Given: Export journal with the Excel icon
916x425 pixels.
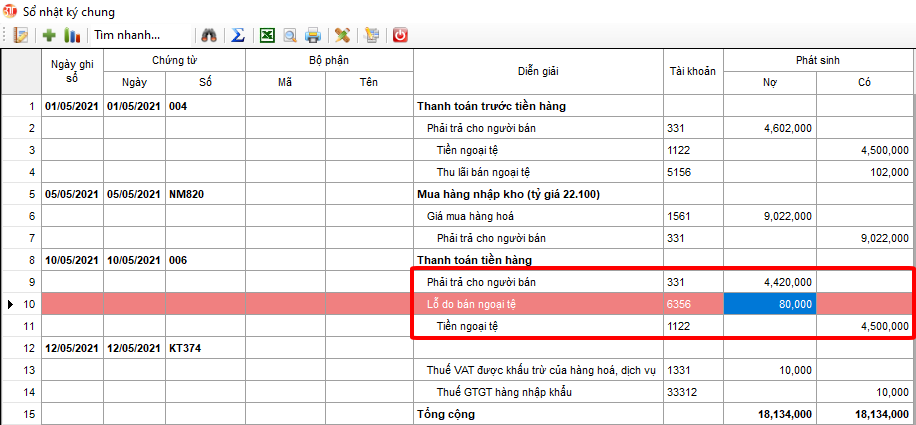Looking at the screenshot, I should point(267,36).
